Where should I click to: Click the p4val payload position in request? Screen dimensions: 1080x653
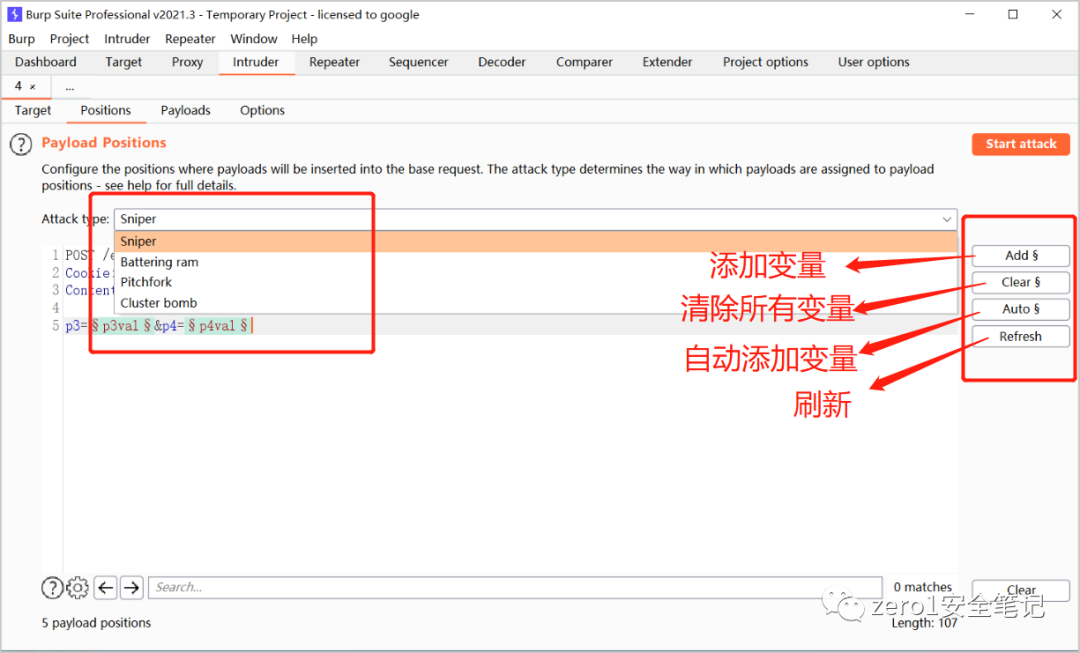coord(218,326)
